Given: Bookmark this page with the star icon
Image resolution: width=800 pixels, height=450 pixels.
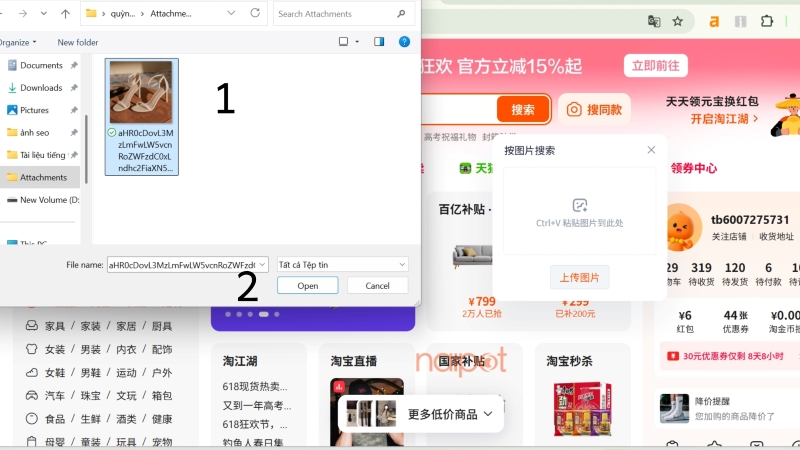Looking at the screenshot, I should click(x=677, y=21).
